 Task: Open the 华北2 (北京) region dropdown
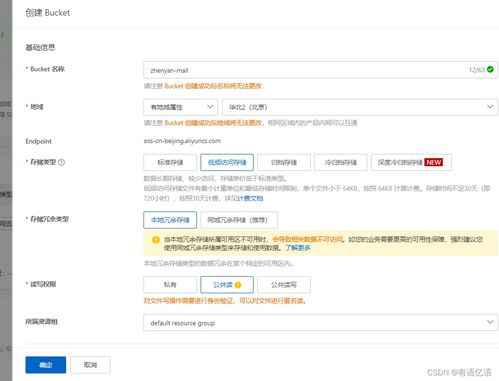pos(360,107)
